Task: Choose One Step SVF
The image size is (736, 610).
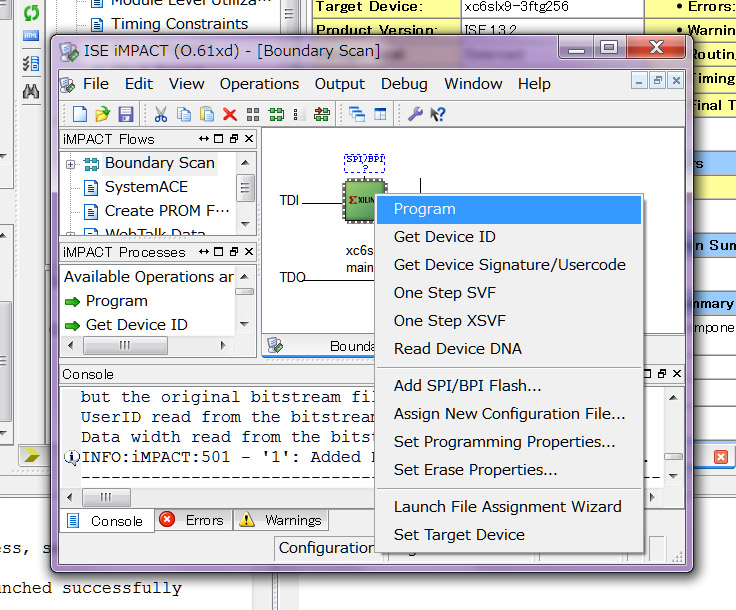Action: [x=509, y=293]
